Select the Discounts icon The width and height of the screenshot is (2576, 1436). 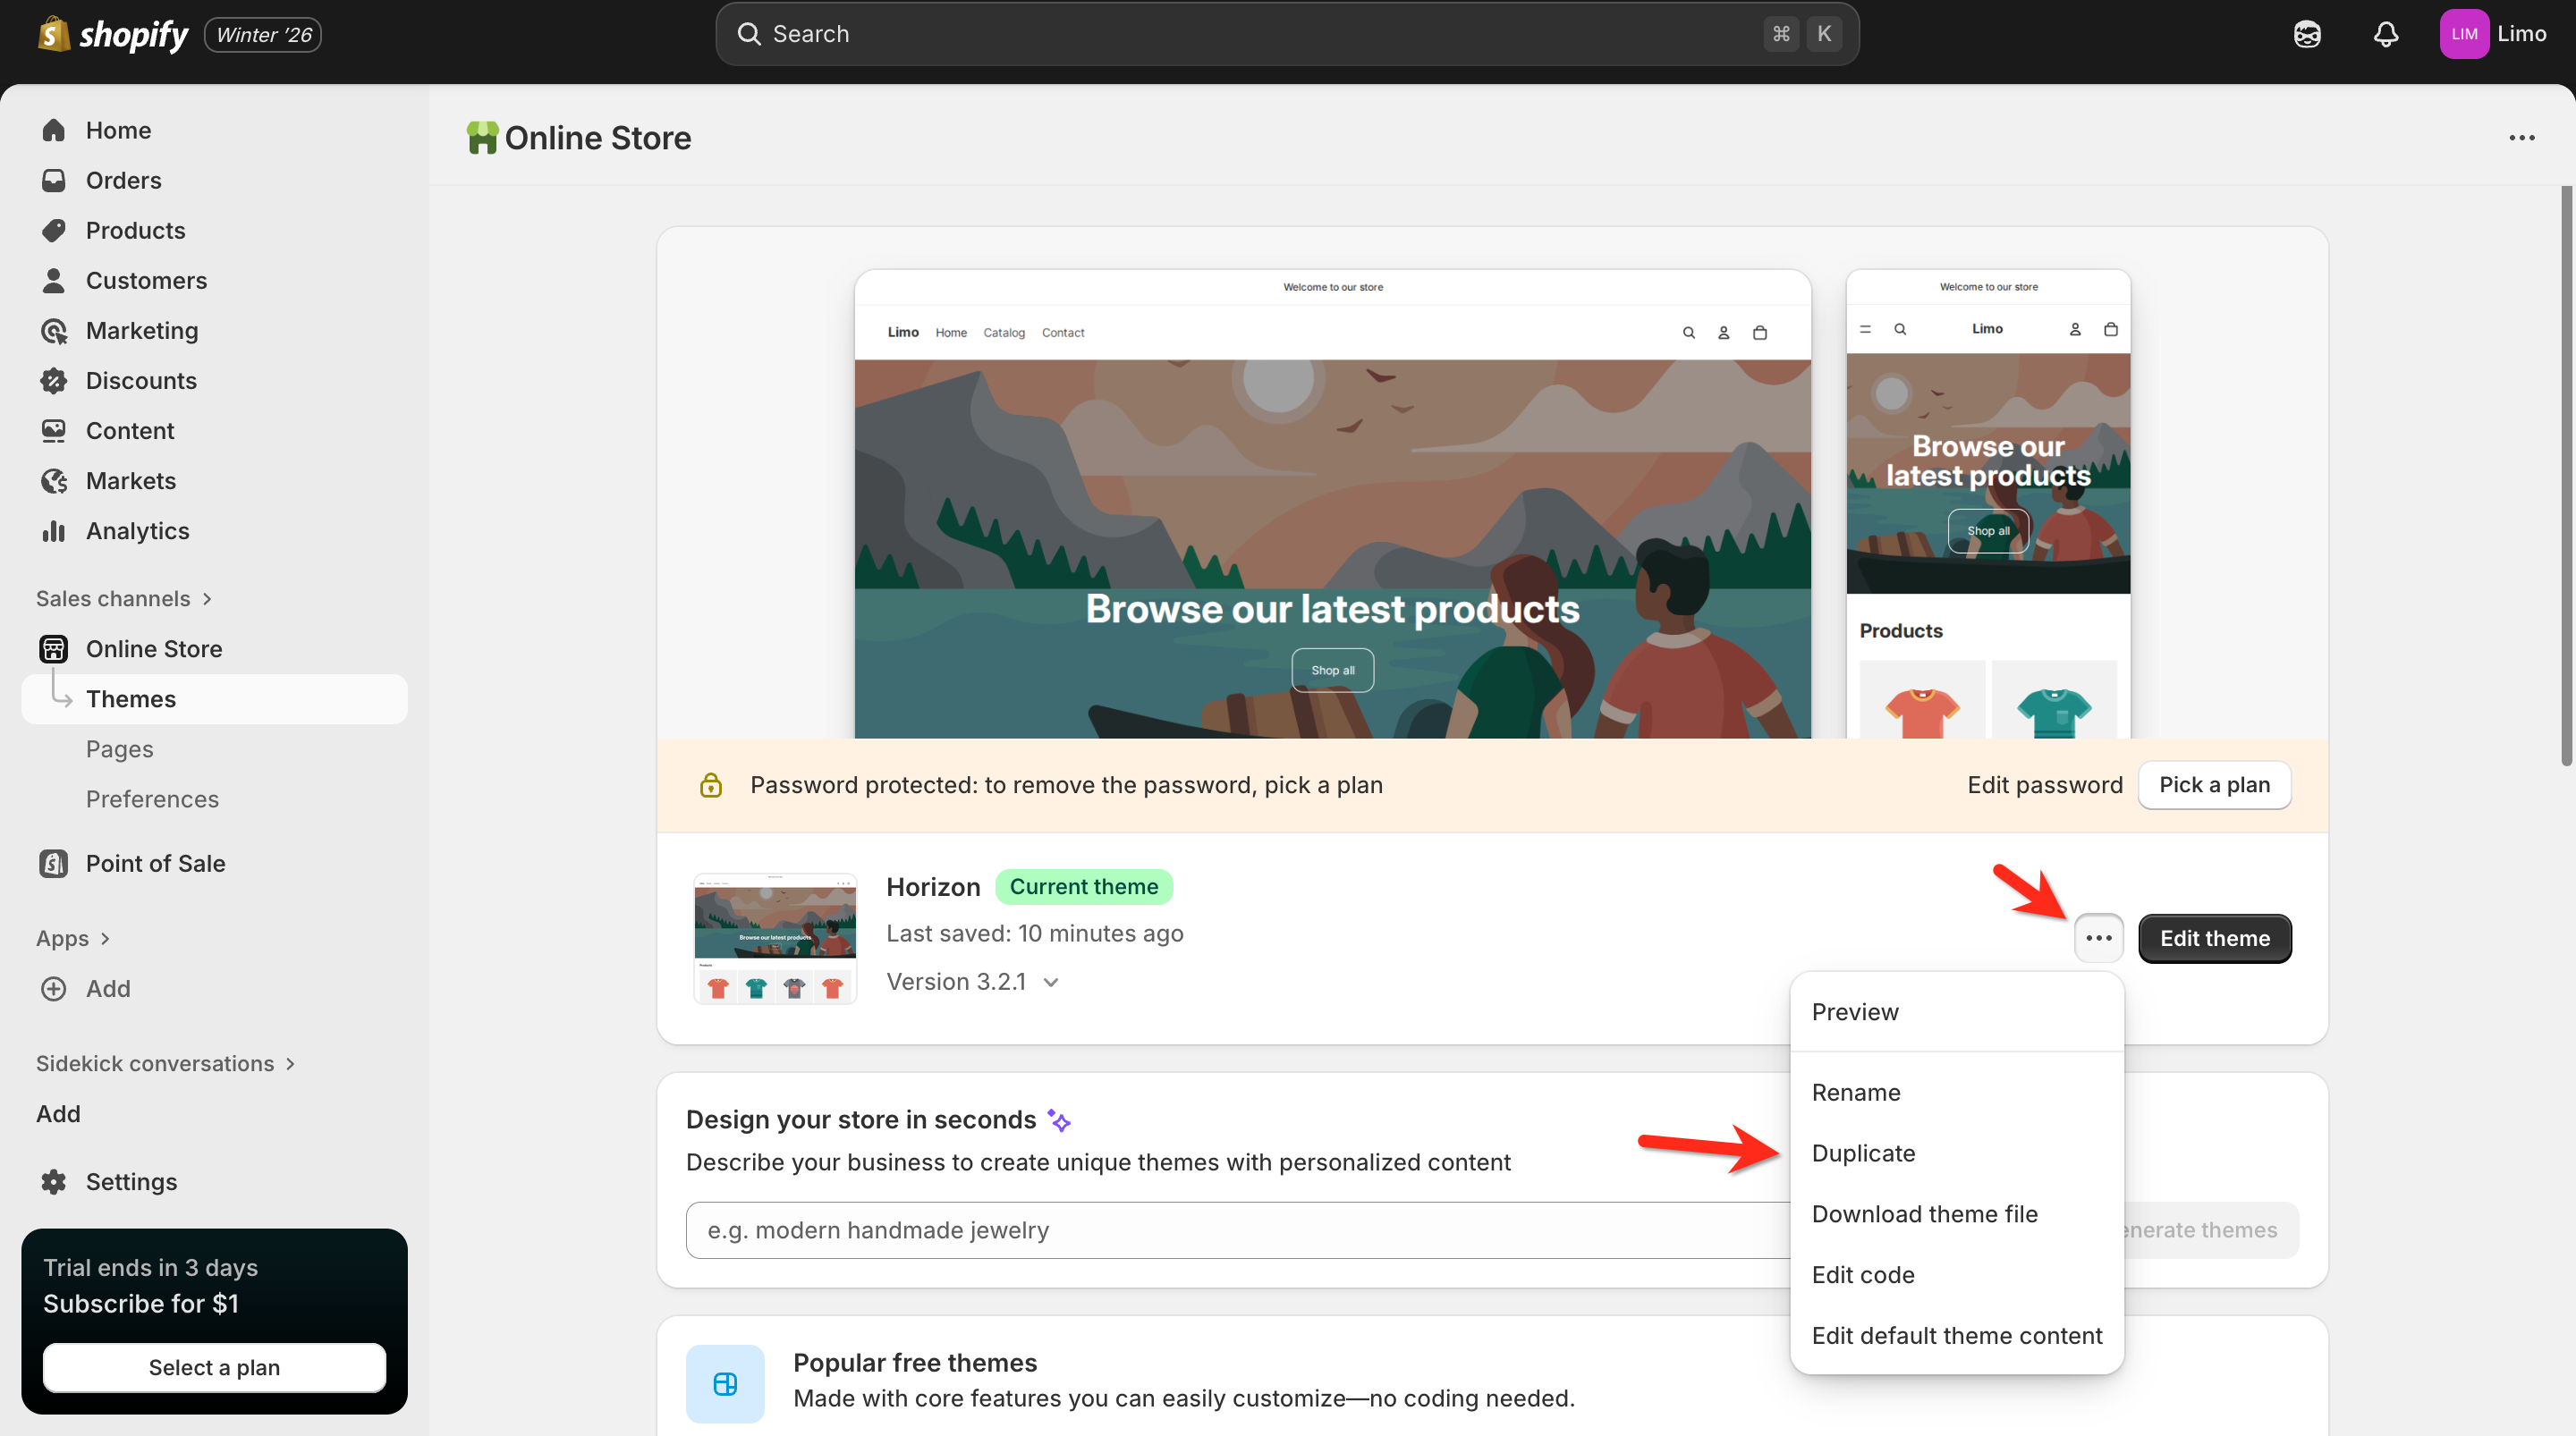tap(54, 380)
